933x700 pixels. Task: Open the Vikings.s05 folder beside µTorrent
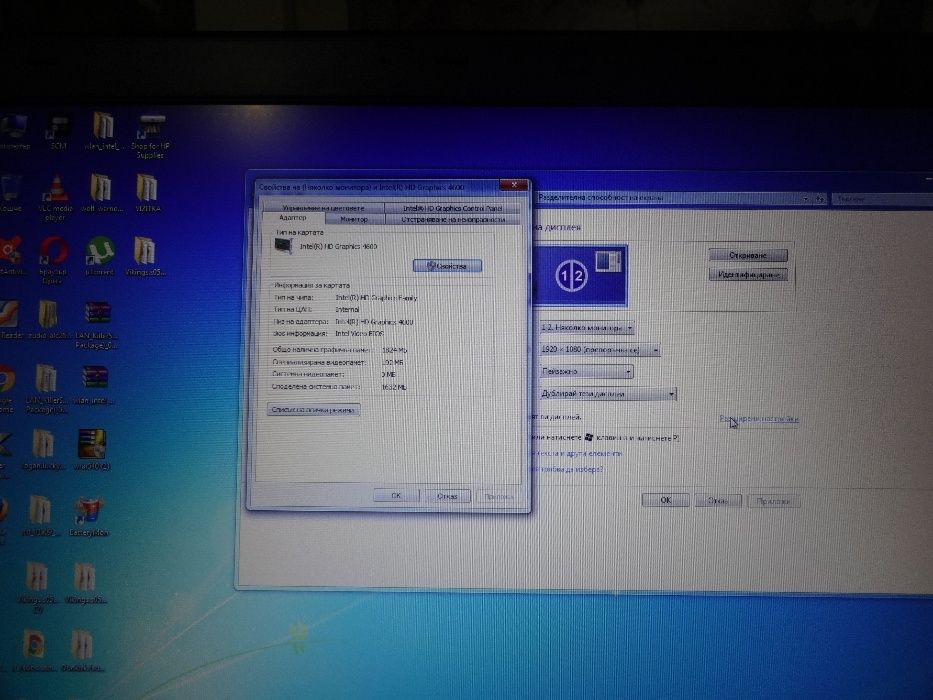pos(145,256)
